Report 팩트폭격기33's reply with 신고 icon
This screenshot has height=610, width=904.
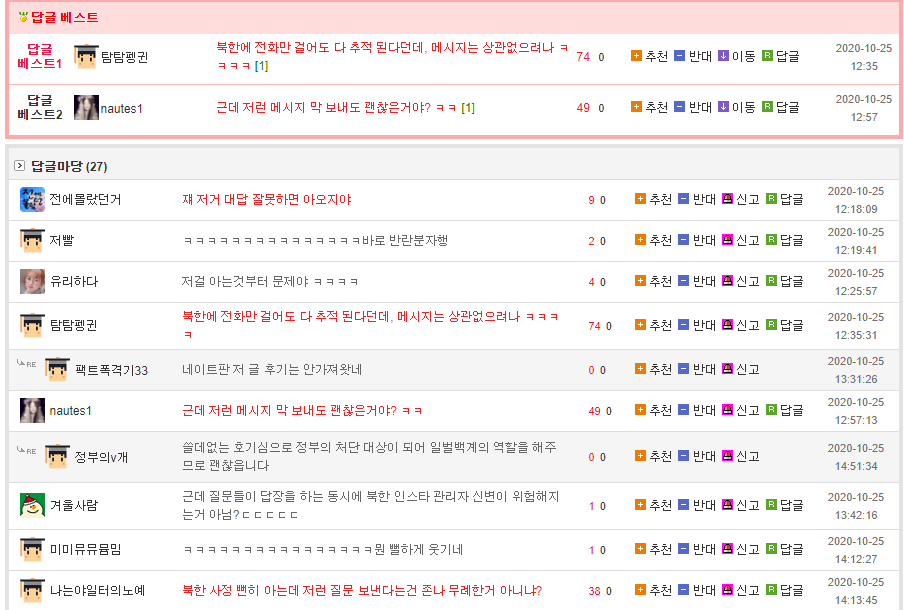point(727,370)
